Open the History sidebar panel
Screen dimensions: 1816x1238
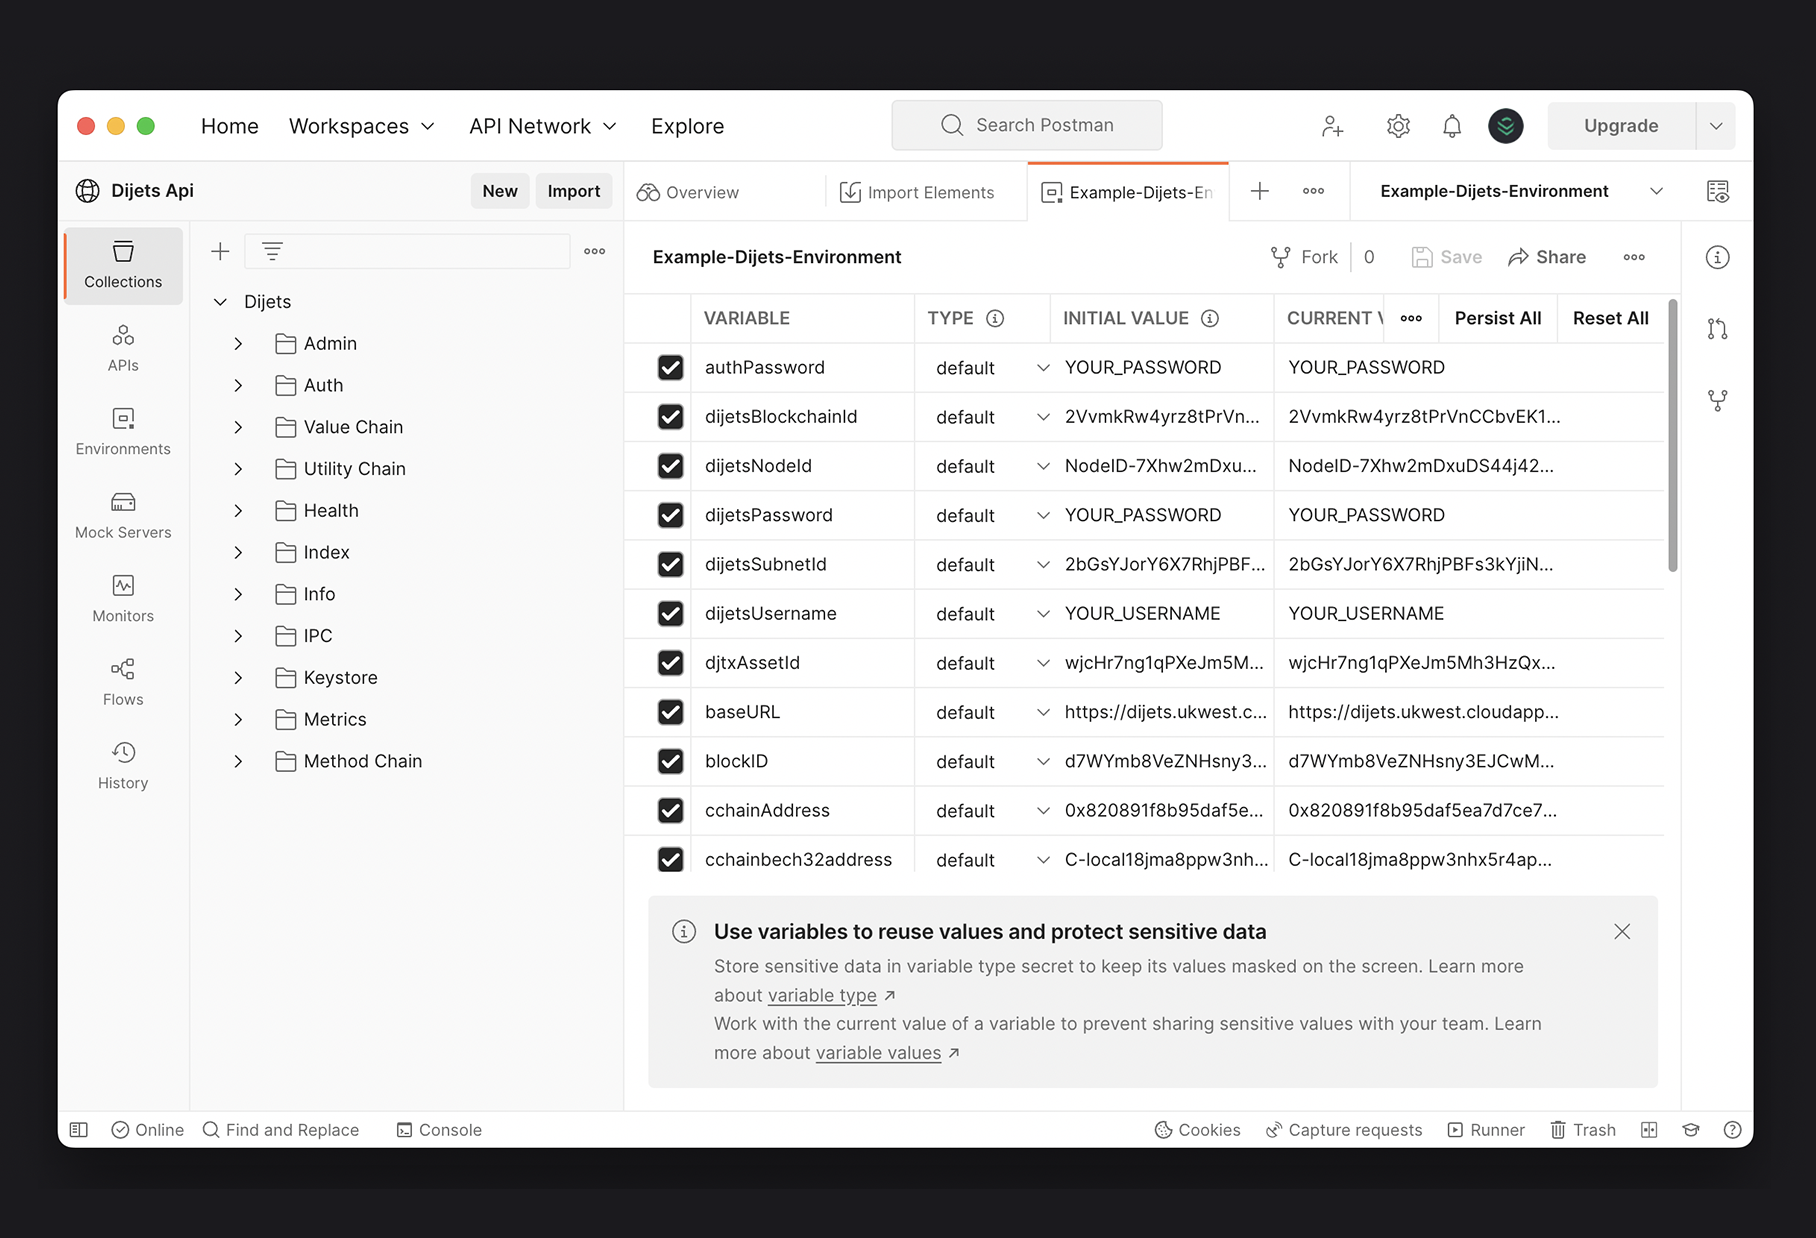click(123, 765)
